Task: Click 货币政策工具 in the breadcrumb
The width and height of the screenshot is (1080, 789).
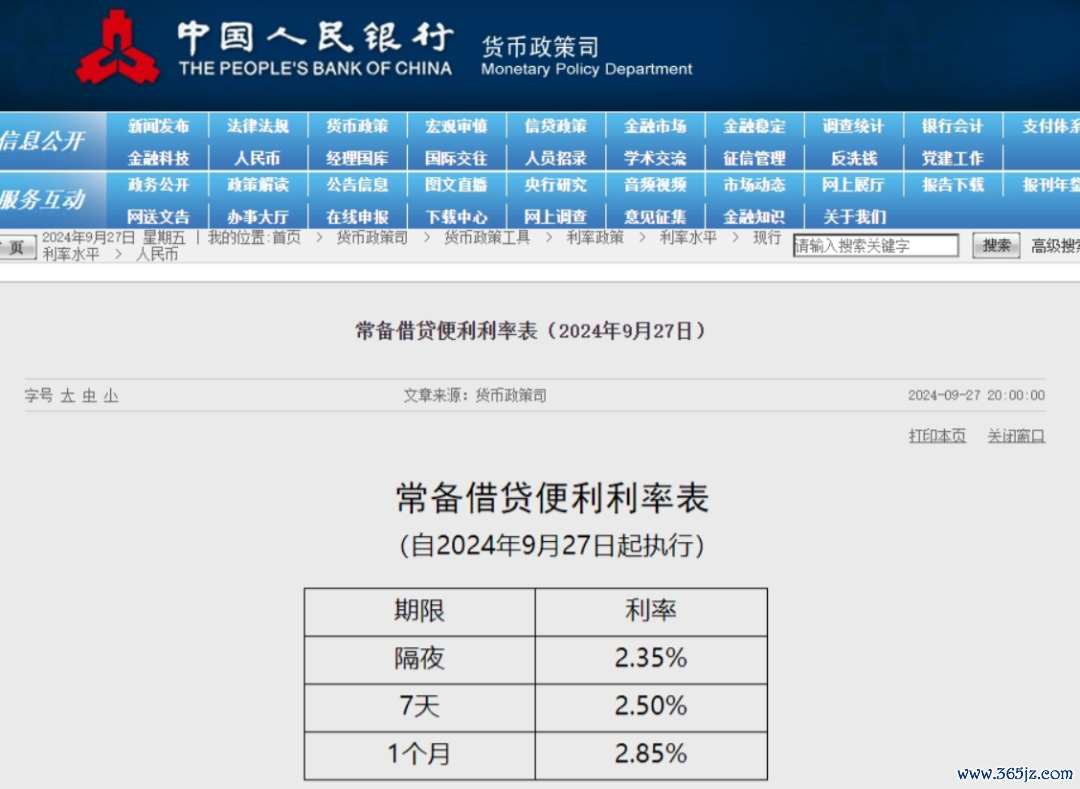Action: point(487,238)
